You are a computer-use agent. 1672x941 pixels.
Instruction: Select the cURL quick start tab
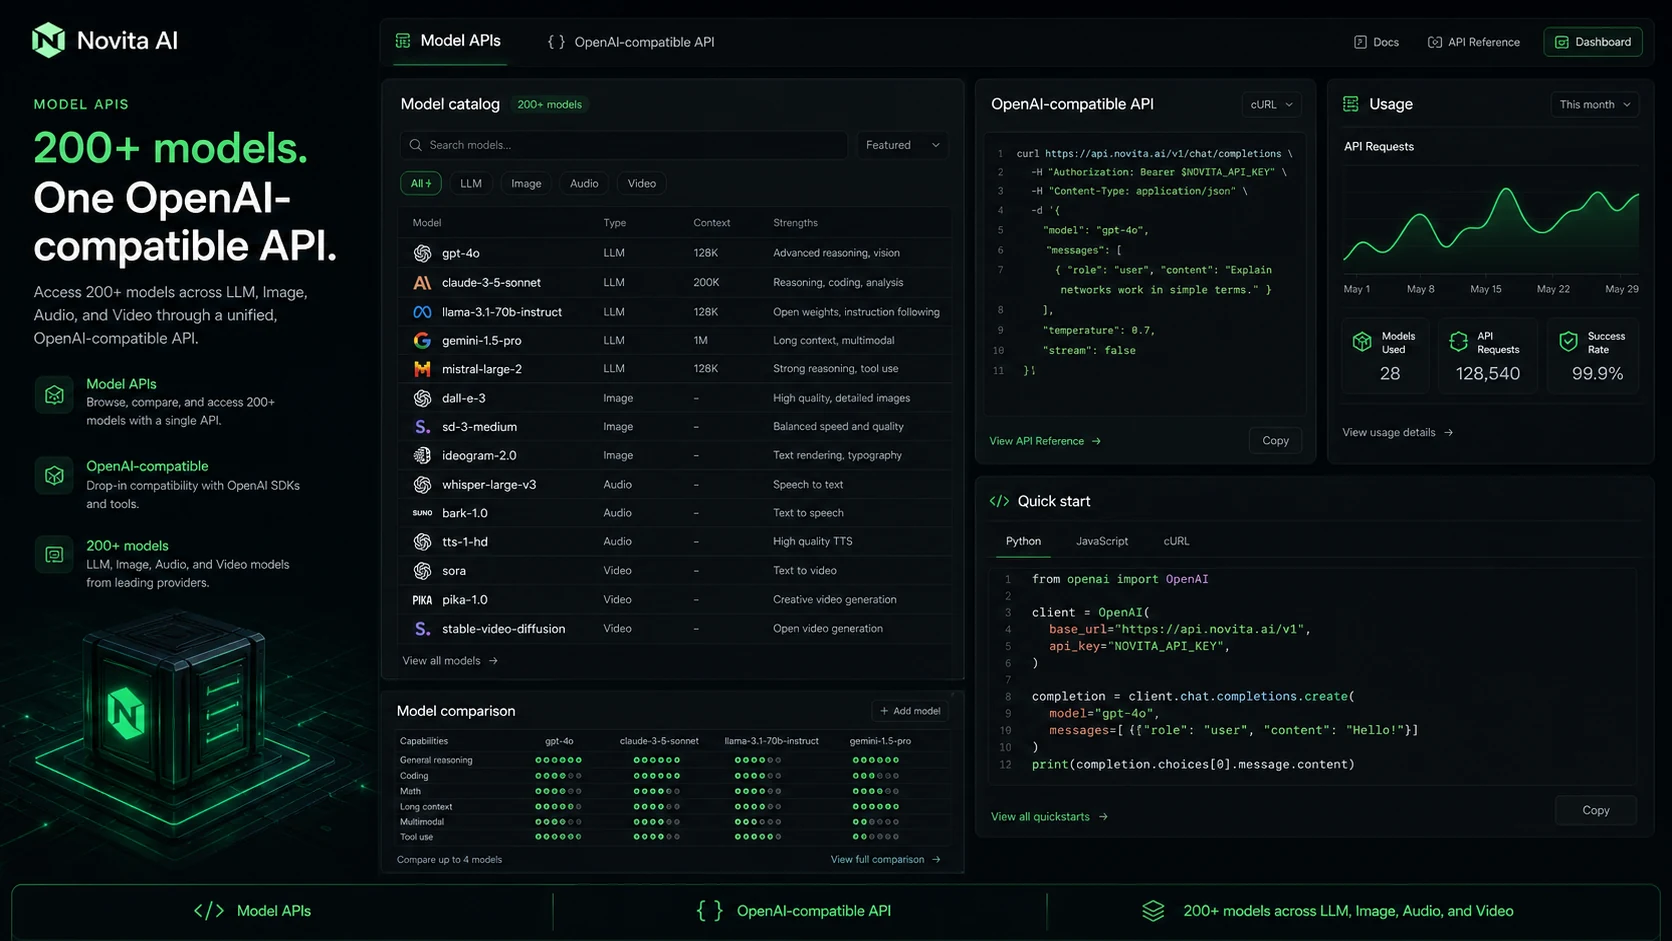1176,541
